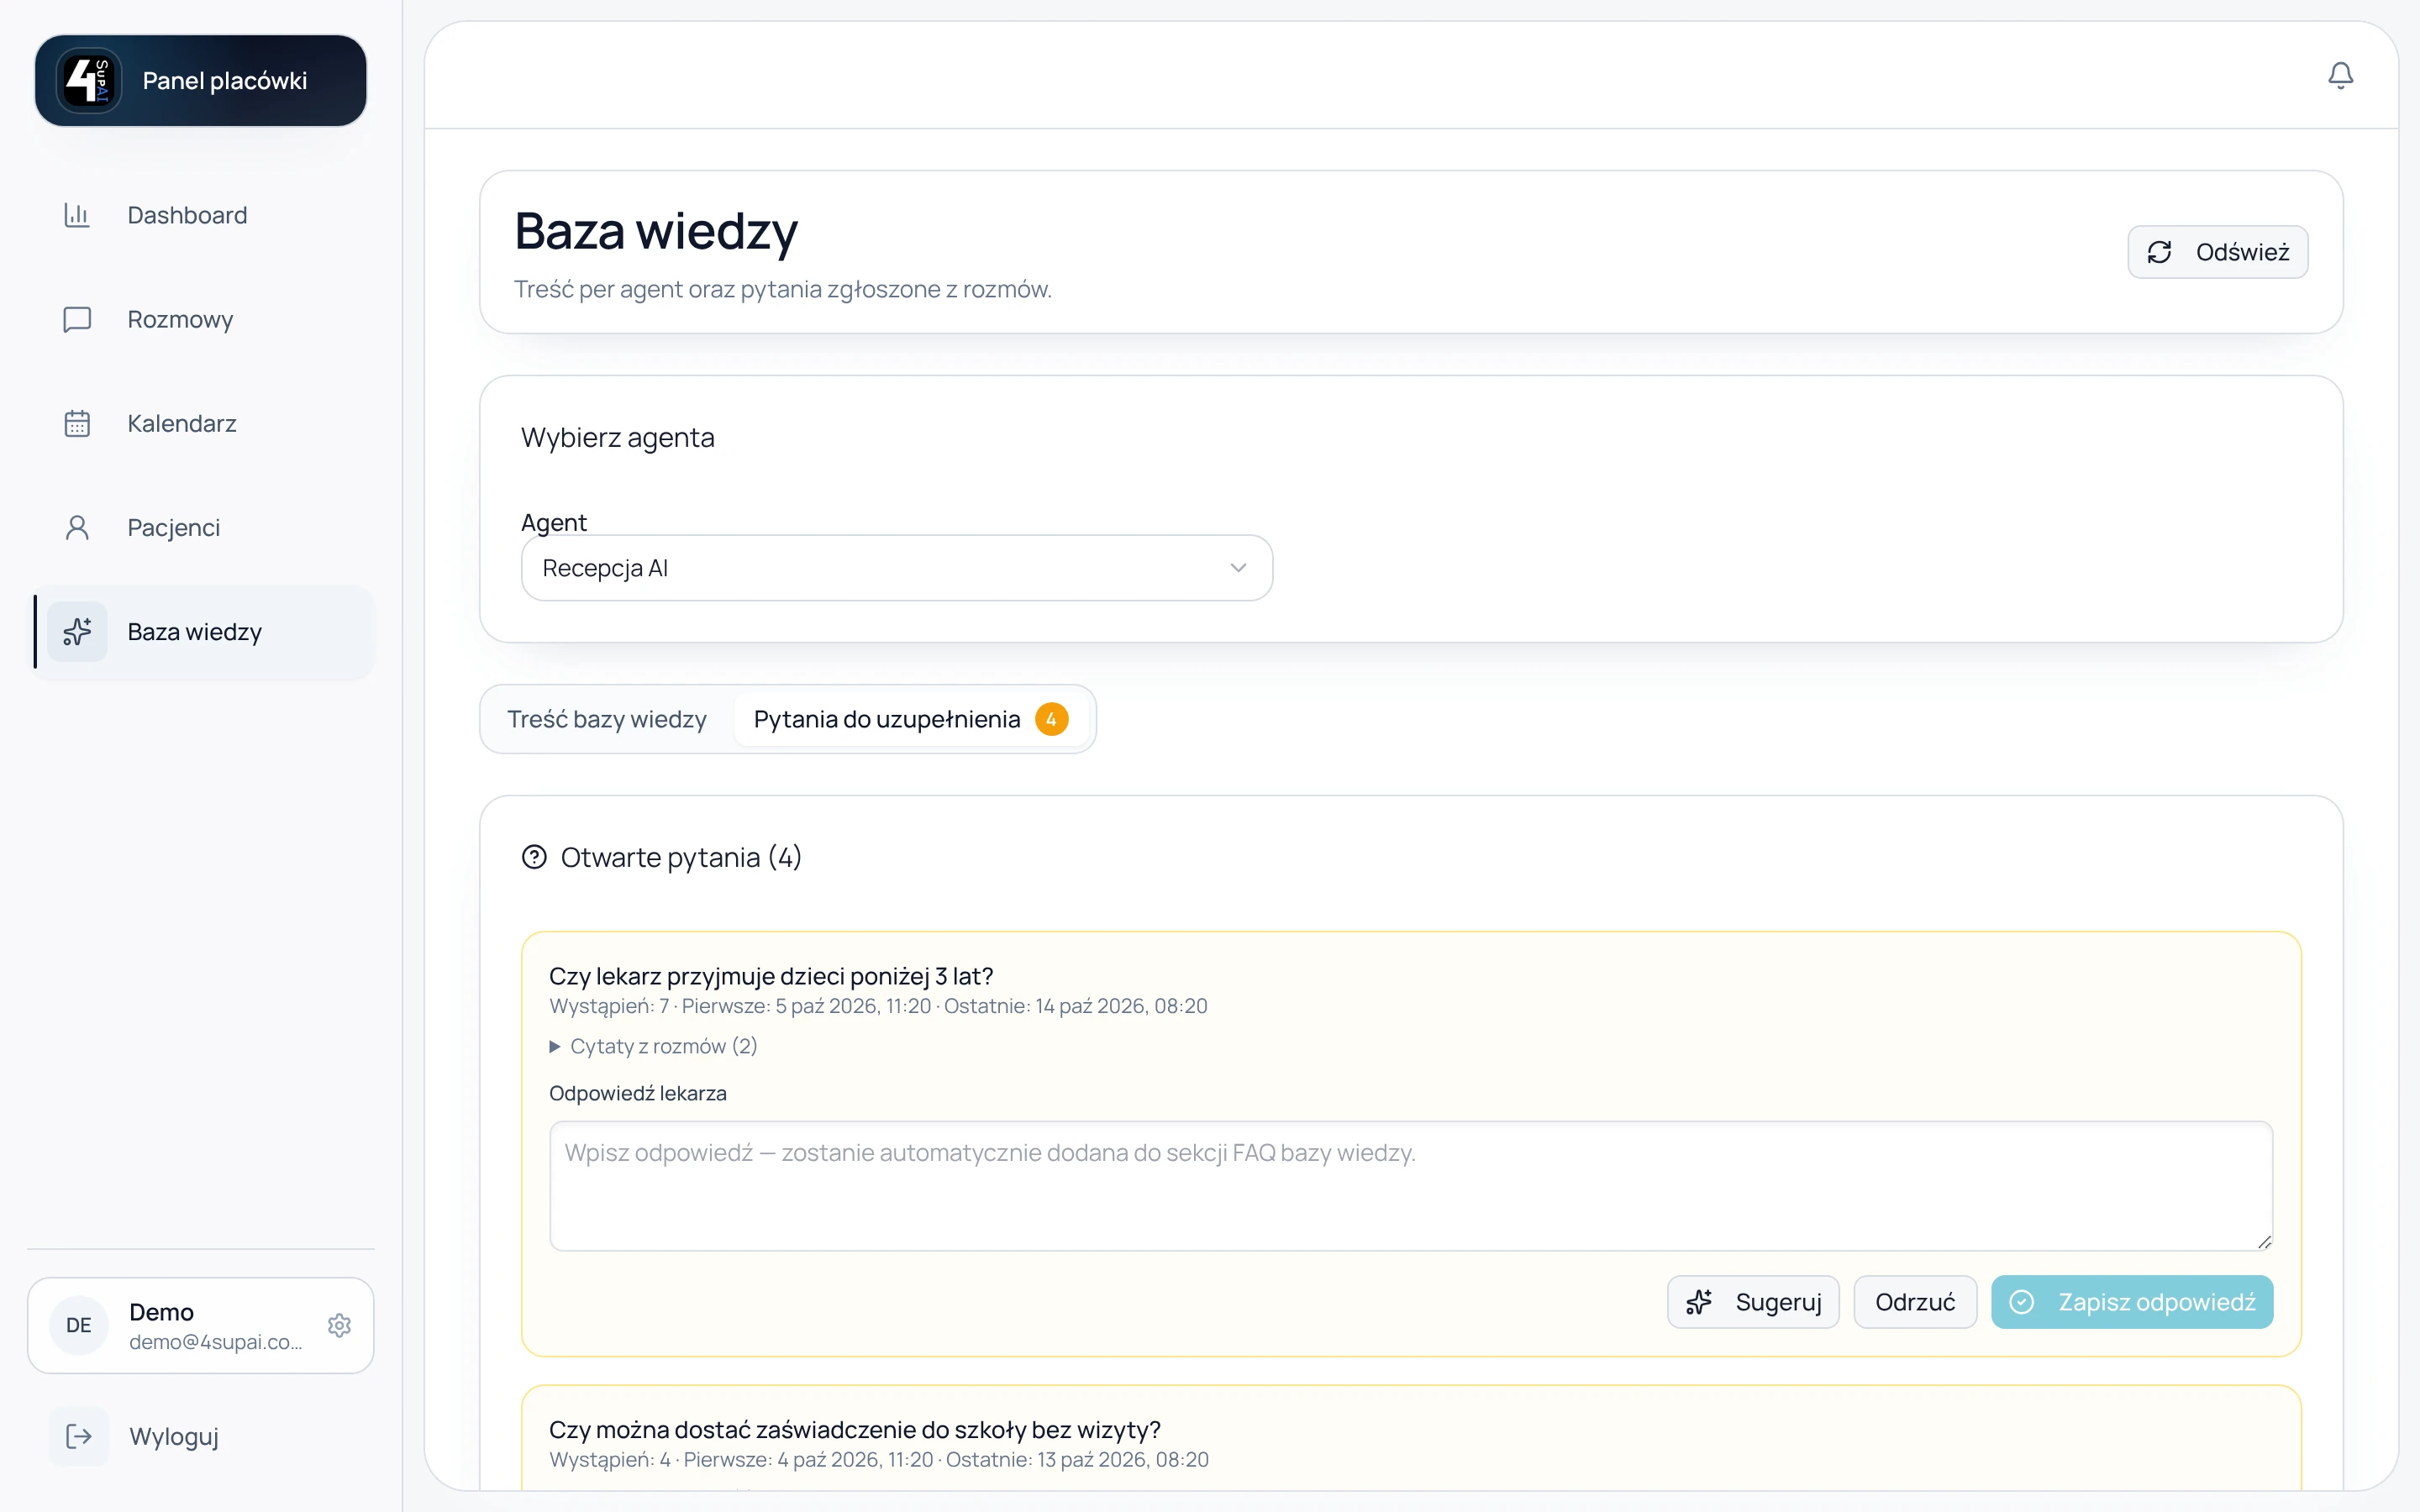
Task: Click question about zaświadczenie do szkoły bez wizyty
Action: click(x=855, y=1430)
